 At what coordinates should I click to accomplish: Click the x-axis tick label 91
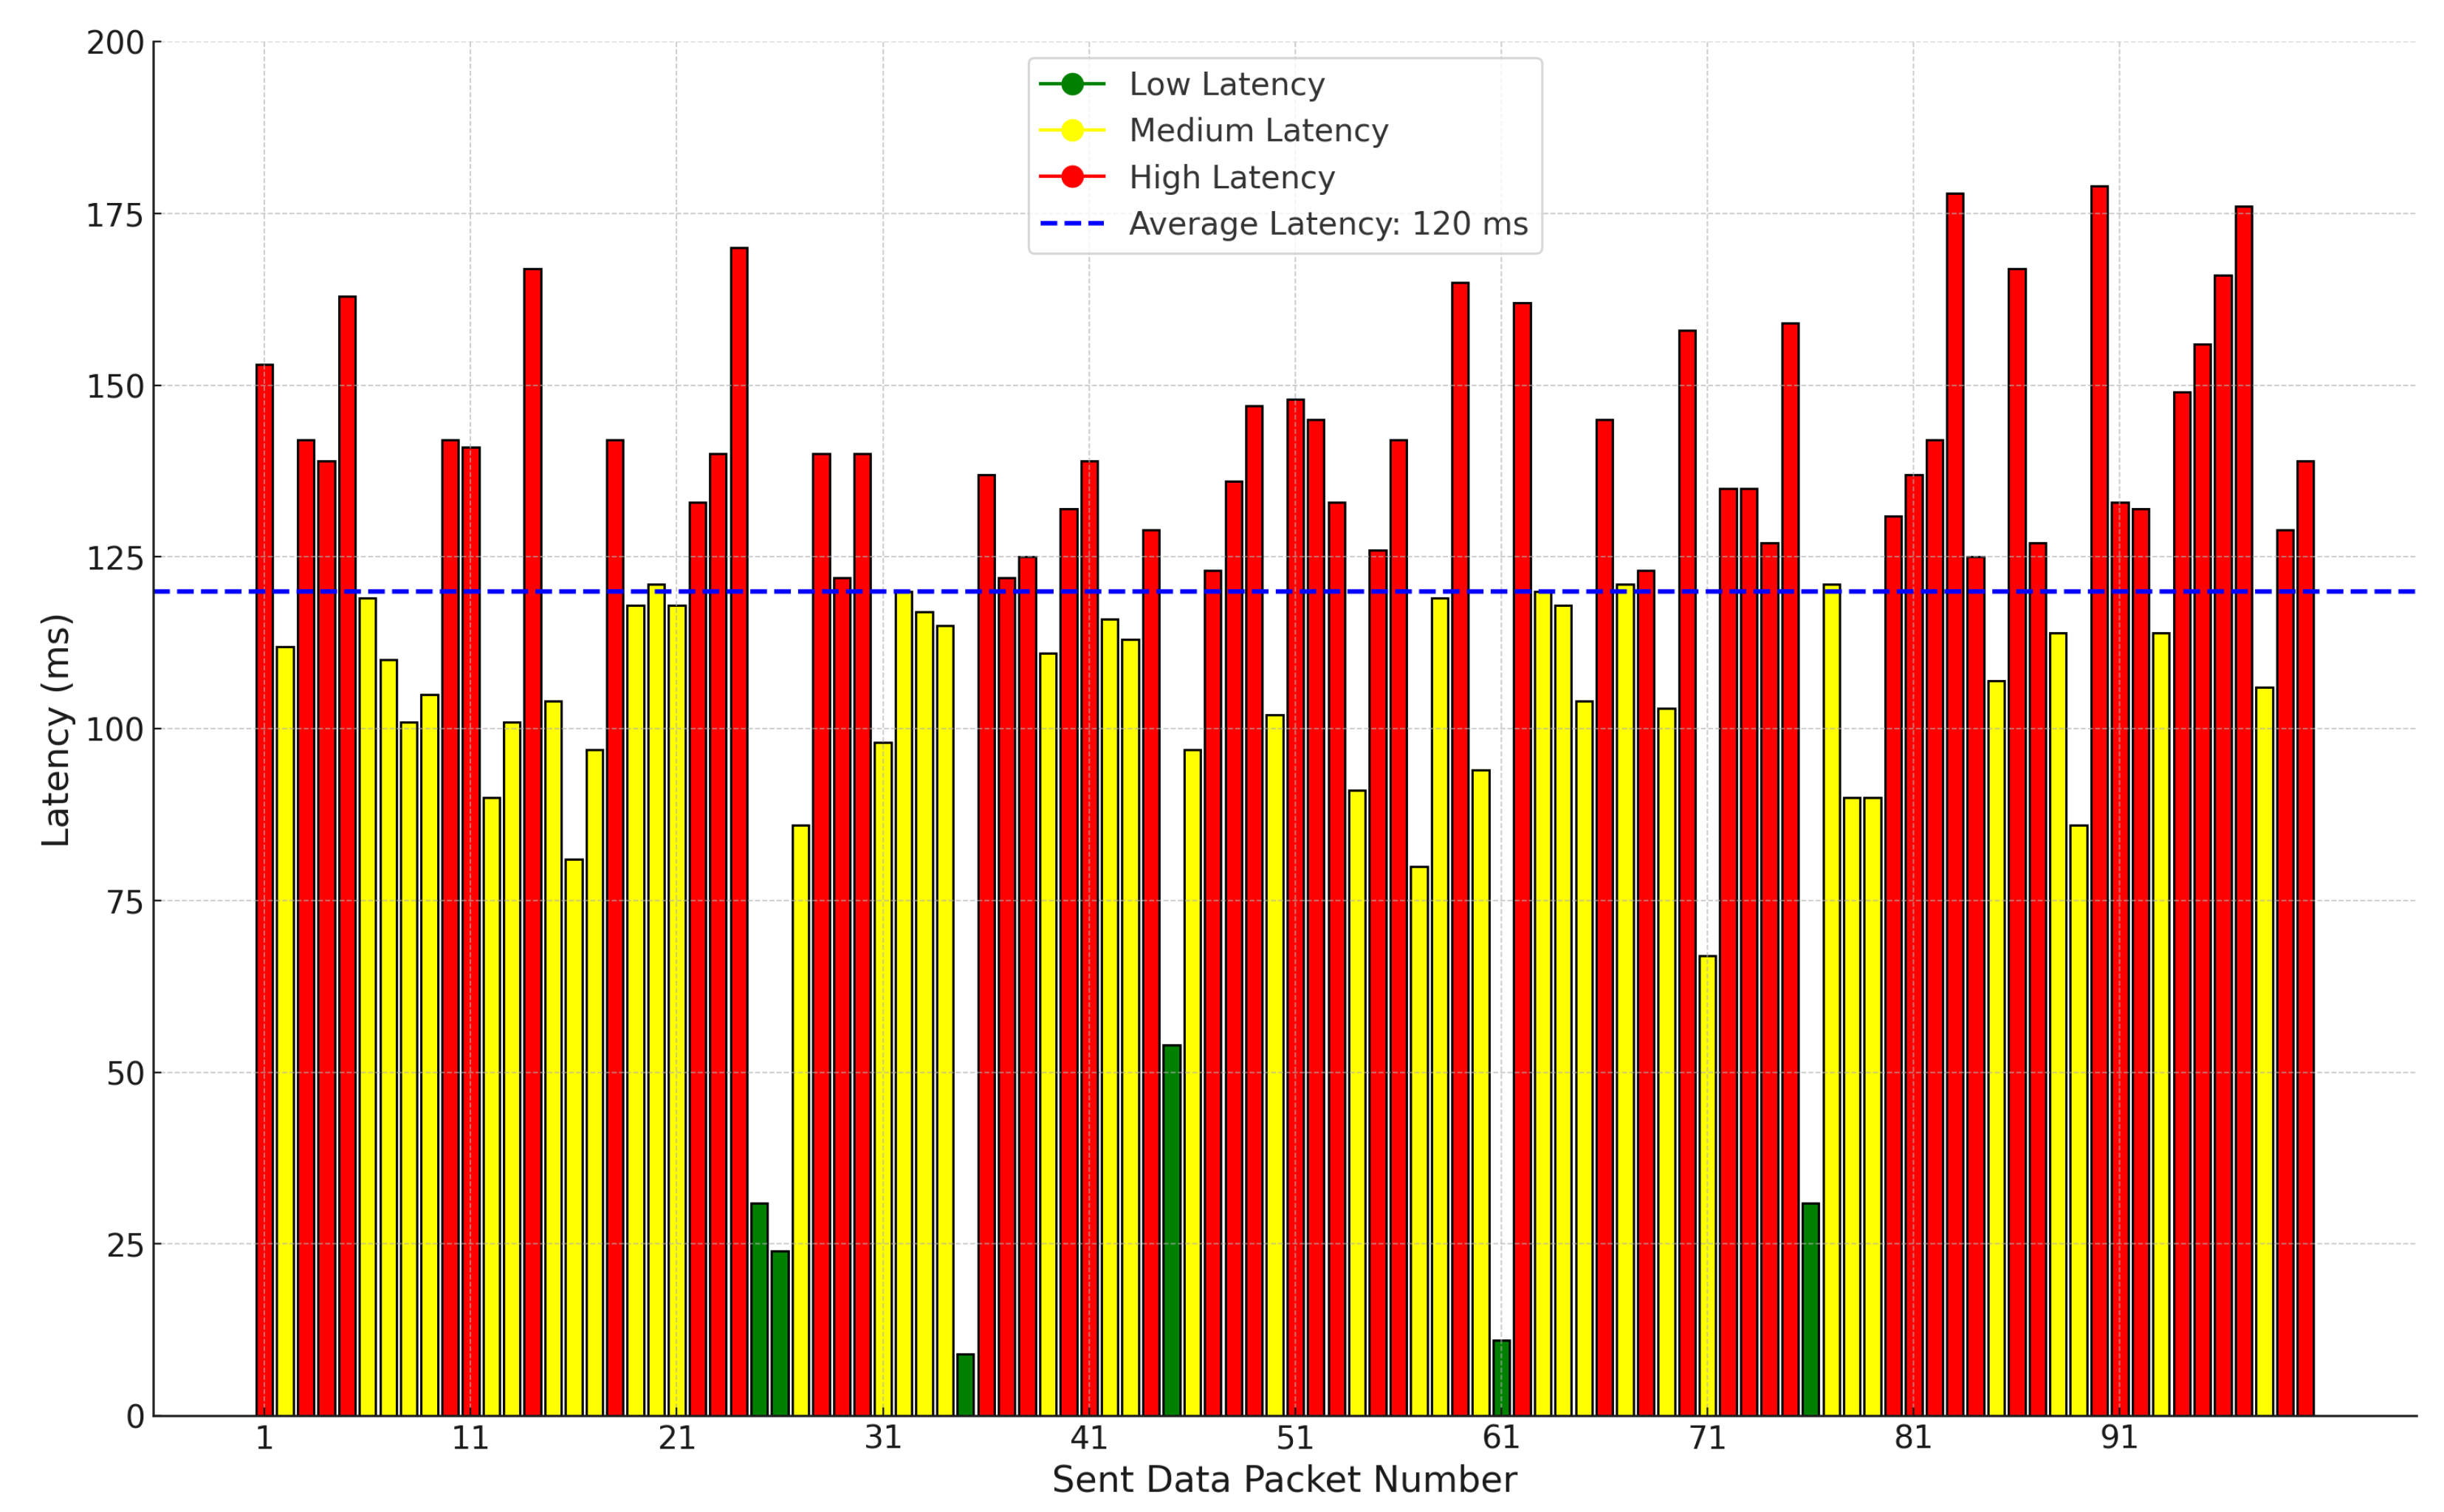(2119, 1438)
